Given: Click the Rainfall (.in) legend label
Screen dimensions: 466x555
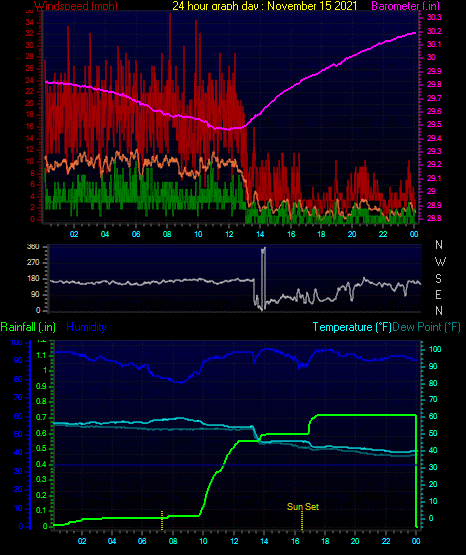Looking at the screenshot, I should [x=28, y=327].
